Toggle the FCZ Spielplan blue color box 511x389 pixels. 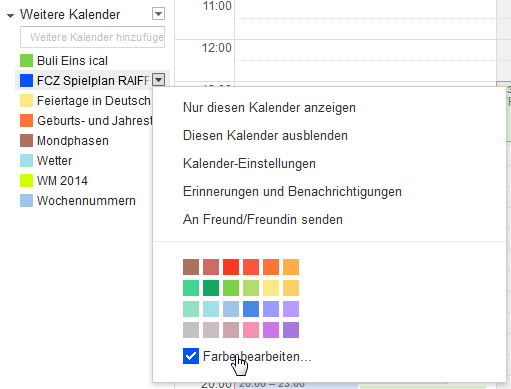pos(26,81)
